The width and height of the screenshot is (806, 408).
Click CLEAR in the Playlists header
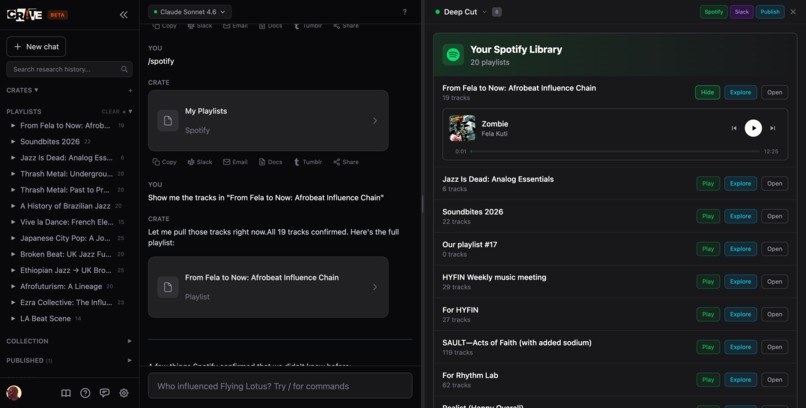pos(111,112)
